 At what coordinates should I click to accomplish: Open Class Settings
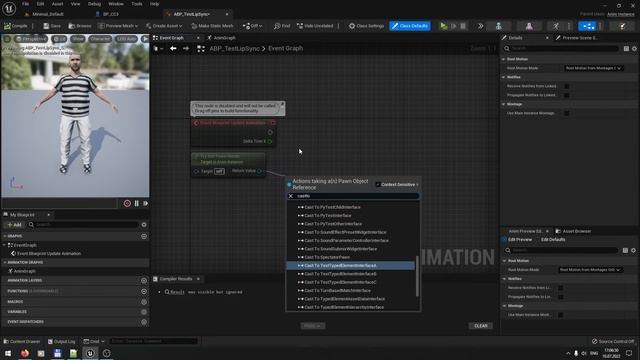366,26
